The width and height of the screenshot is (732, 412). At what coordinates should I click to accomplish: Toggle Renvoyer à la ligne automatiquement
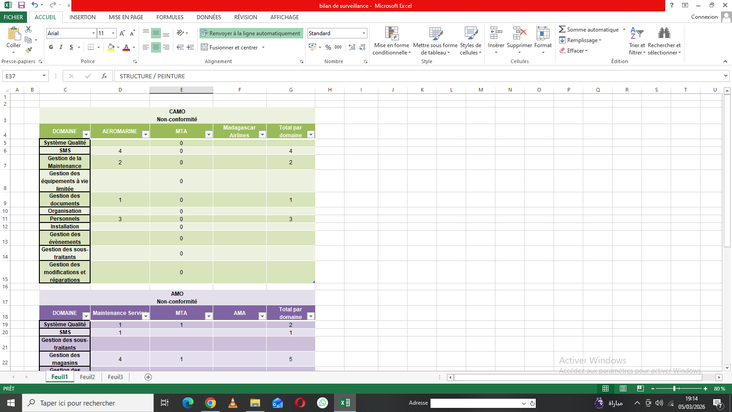[x=251, y=33]
